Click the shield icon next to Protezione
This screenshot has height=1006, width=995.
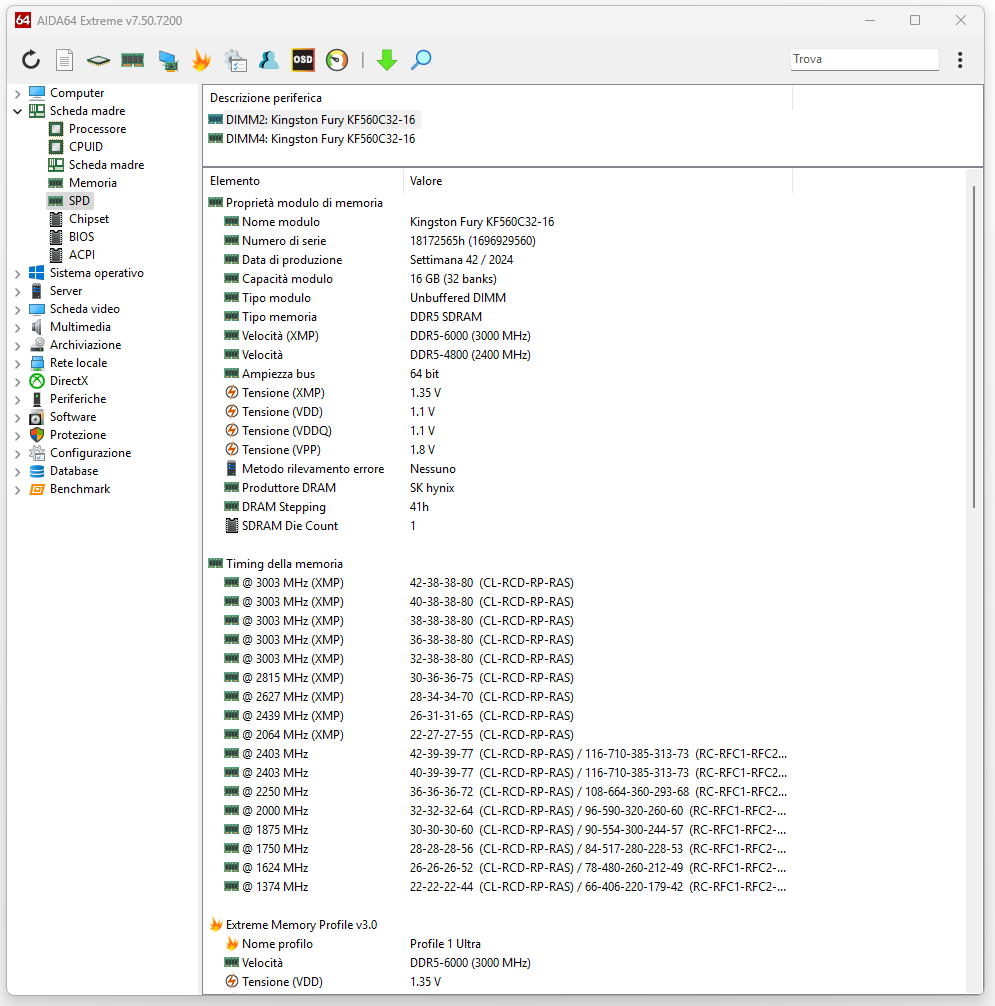(37, 434)
